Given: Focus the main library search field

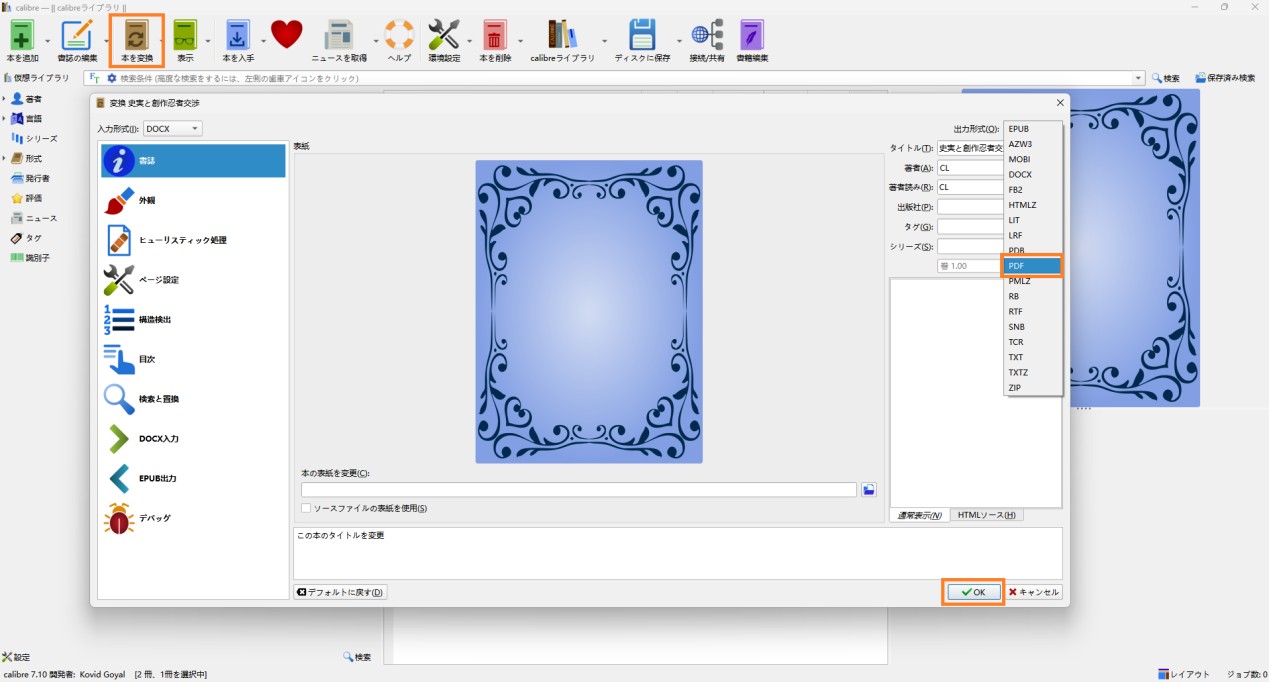Looking at the screenshot, I should (625, 78).
